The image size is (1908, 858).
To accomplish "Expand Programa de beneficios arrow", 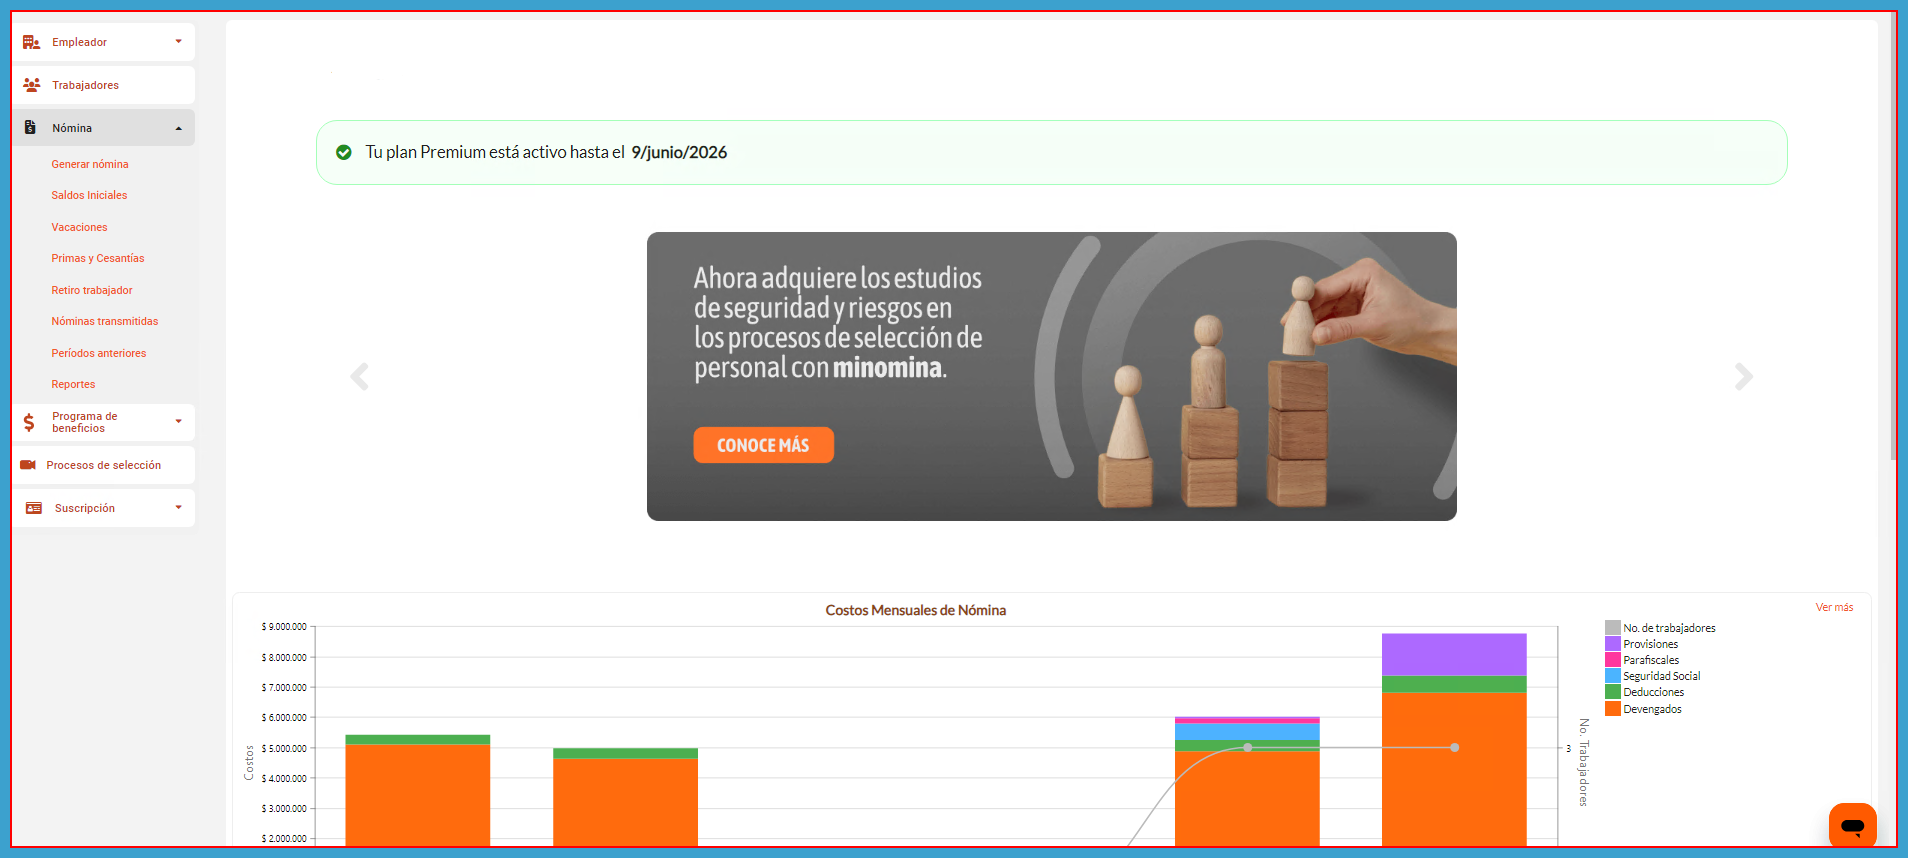I will click(179, 422).
